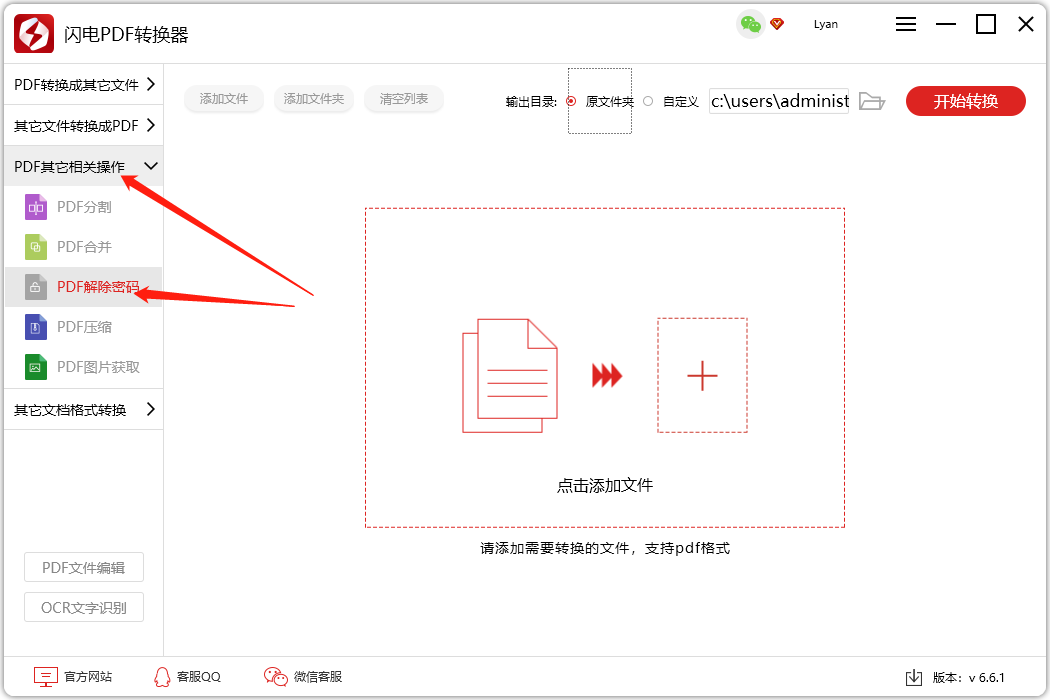Select the 原文件夹 radio button
The image size is (1050, 700).
click(571, 101)
